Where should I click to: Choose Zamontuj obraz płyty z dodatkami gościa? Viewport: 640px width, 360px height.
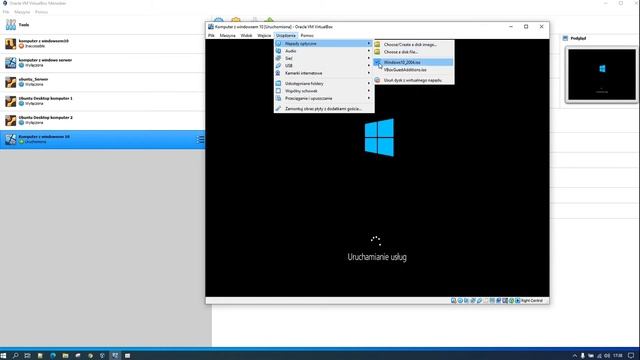coord(324,109)
